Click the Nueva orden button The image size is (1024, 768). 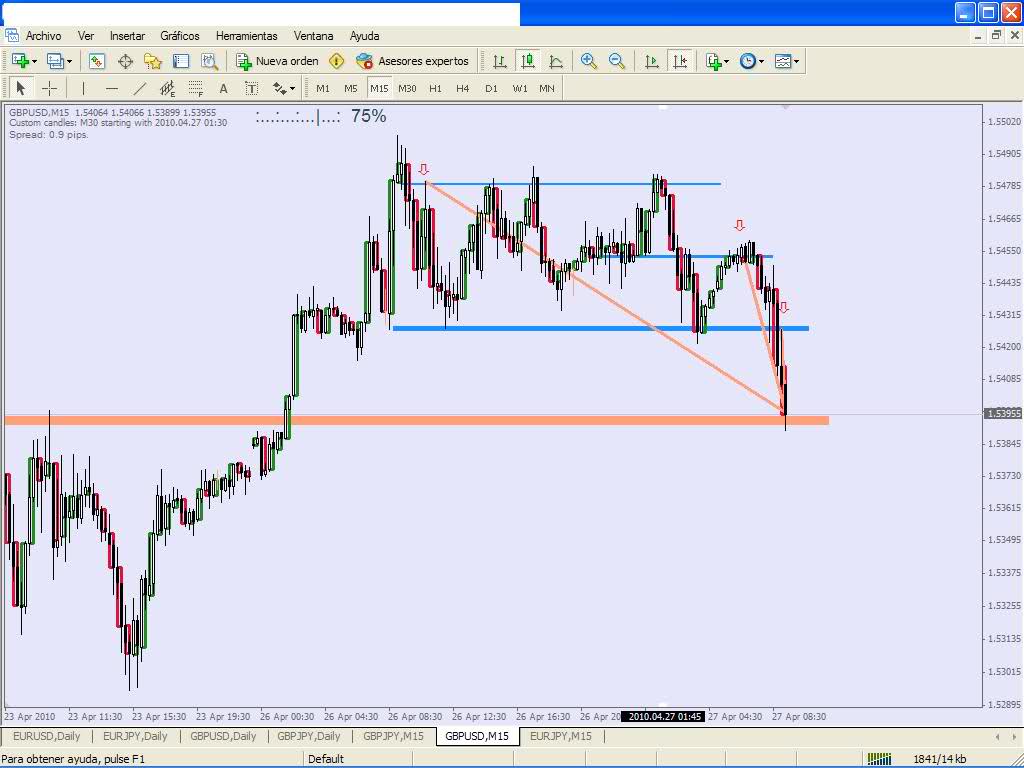pos(278,61)
